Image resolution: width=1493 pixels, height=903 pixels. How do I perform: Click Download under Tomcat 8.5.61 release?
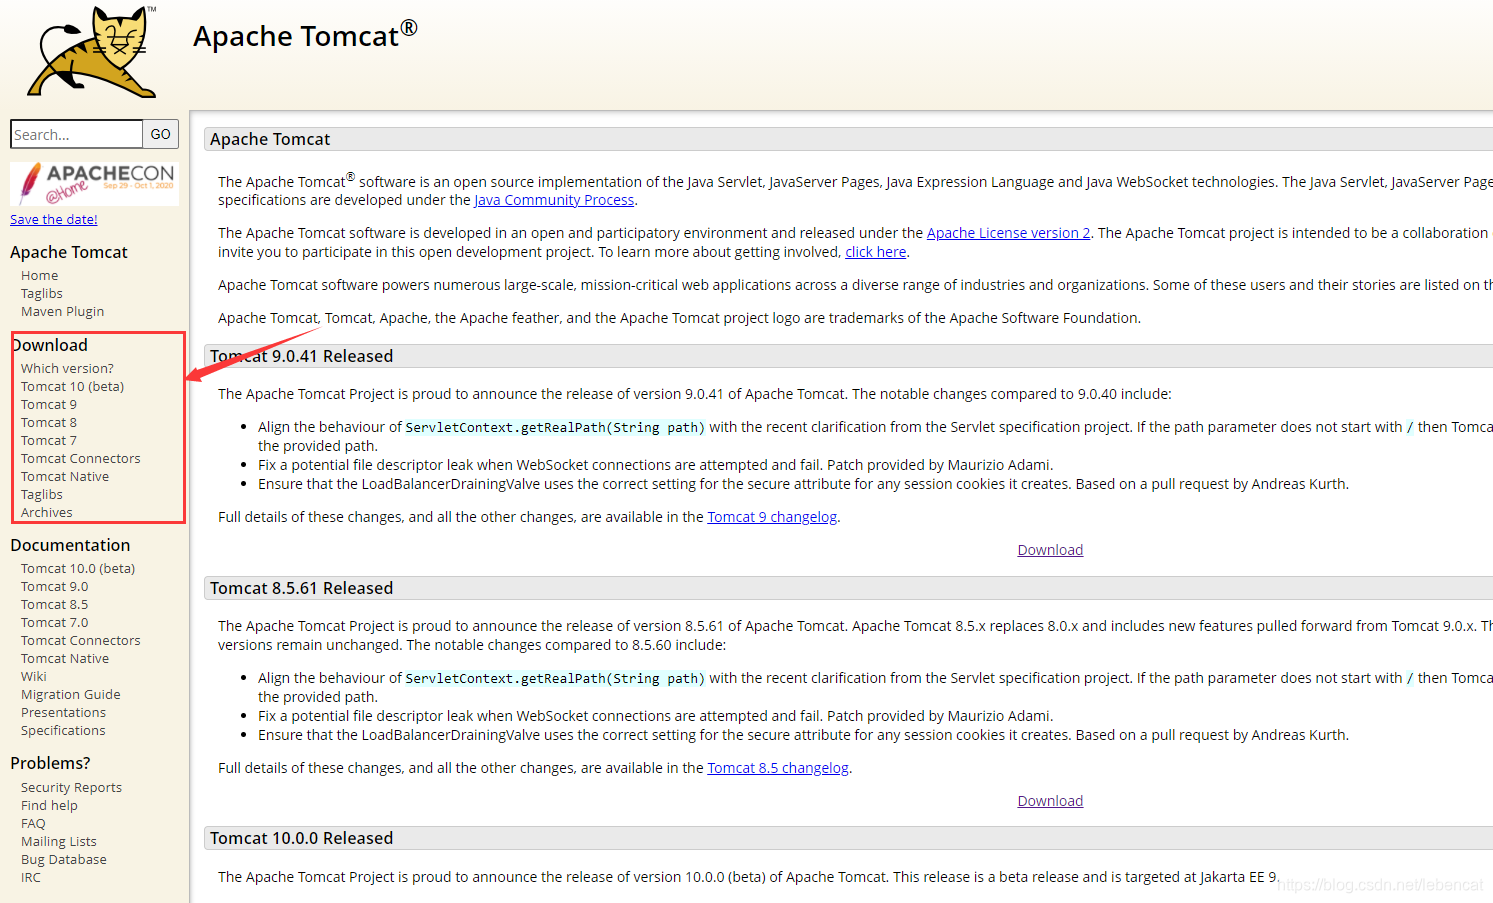(x=1050, y=801)
